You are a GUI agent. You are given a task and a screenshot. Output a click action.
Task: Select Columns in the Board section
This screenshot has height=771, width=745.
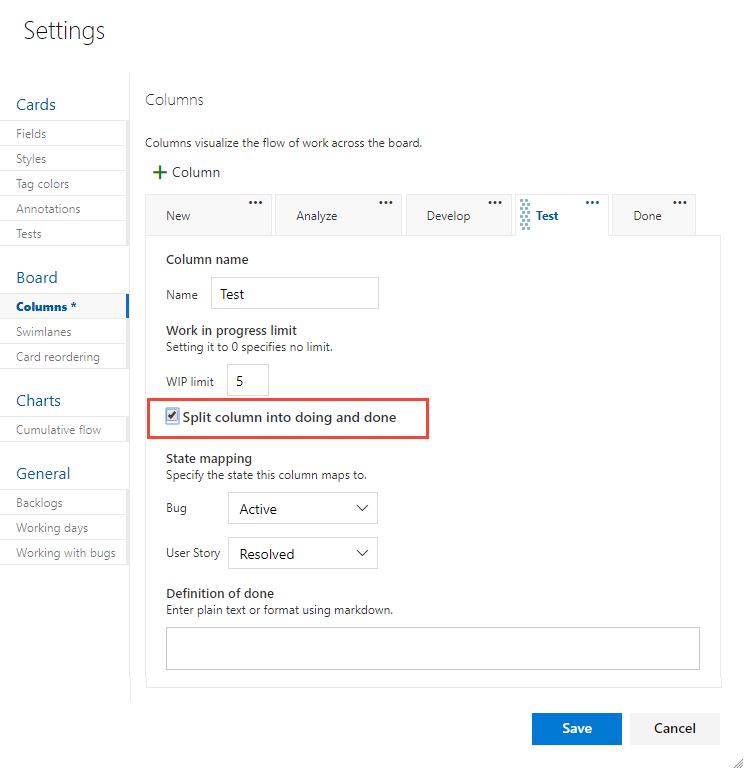click(x=63, y=306)
